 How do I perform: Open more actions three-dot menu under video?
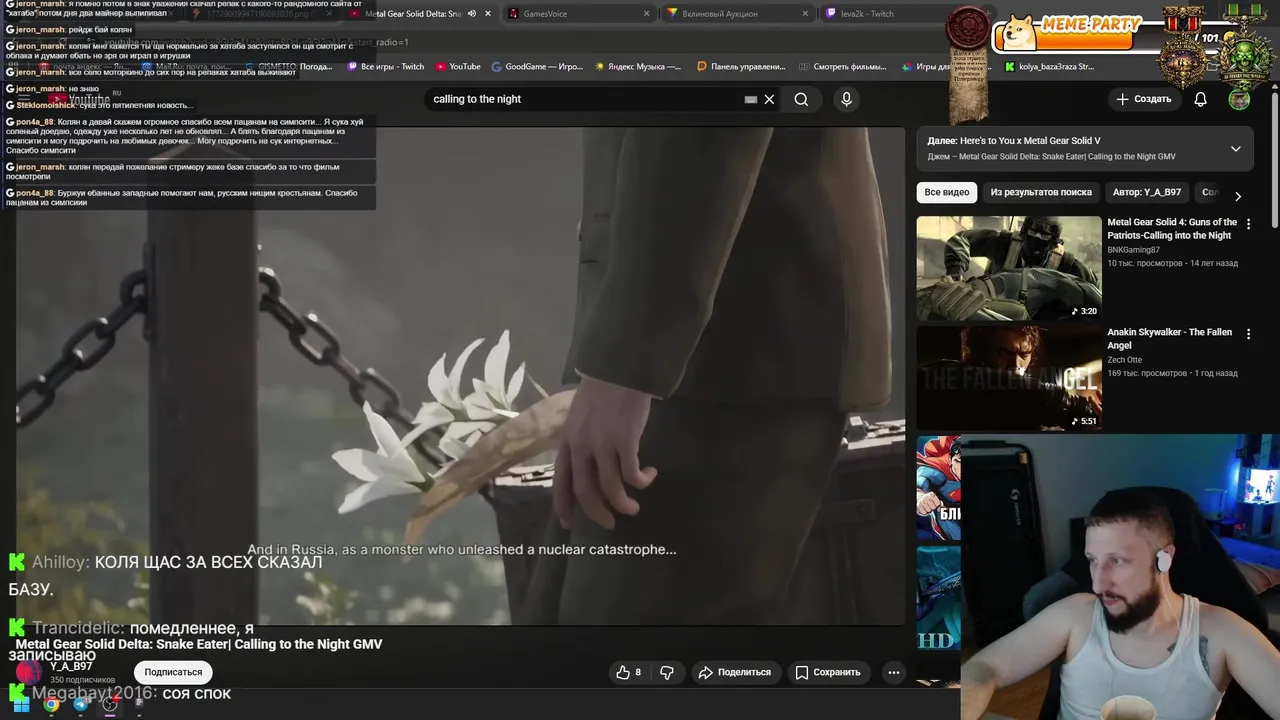[894, 672]
